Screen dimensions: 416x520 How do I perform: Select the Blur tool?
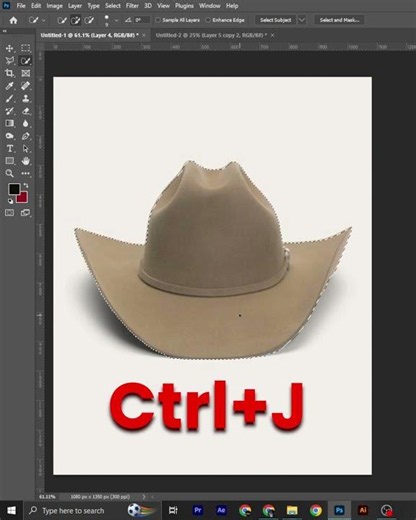pos(26,124)
